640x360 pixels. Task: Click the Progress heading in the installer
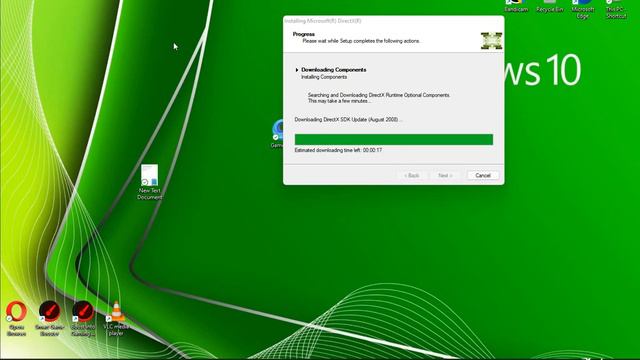304,34
